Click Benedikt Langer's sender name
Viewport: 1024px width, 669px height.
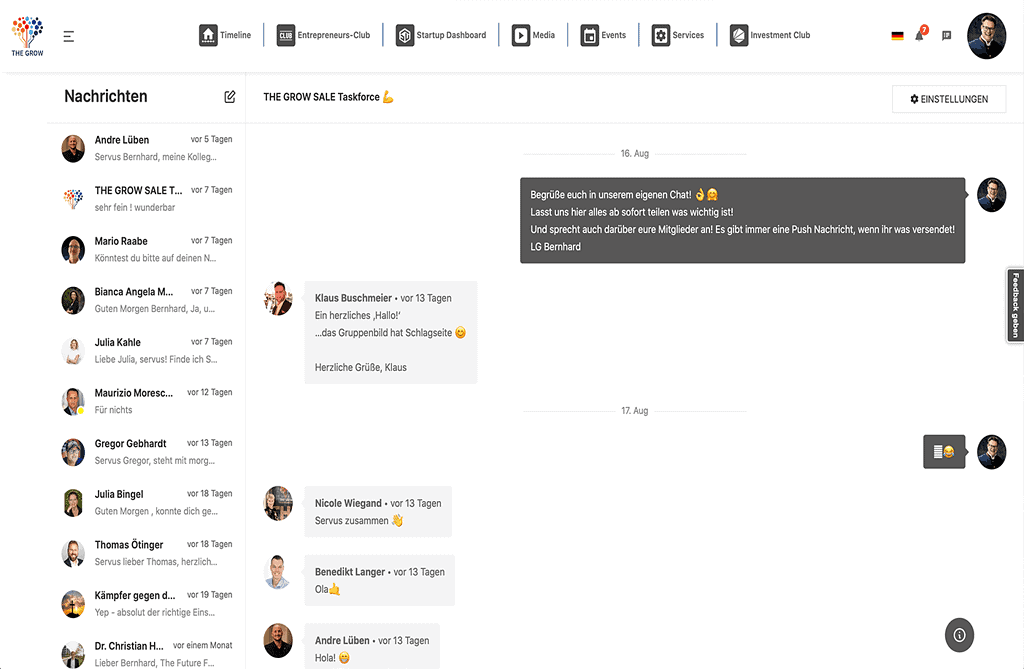click(x=350, y=572)
